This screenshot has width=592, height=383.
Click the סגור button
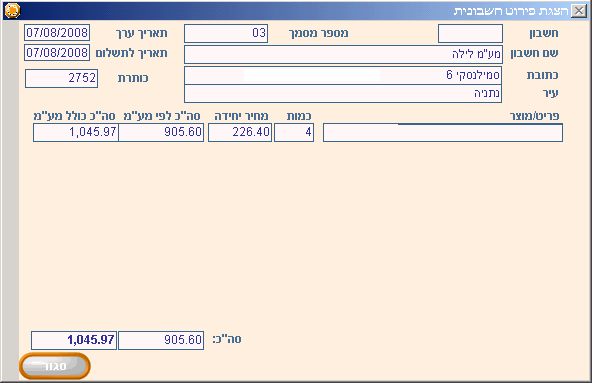55,366
